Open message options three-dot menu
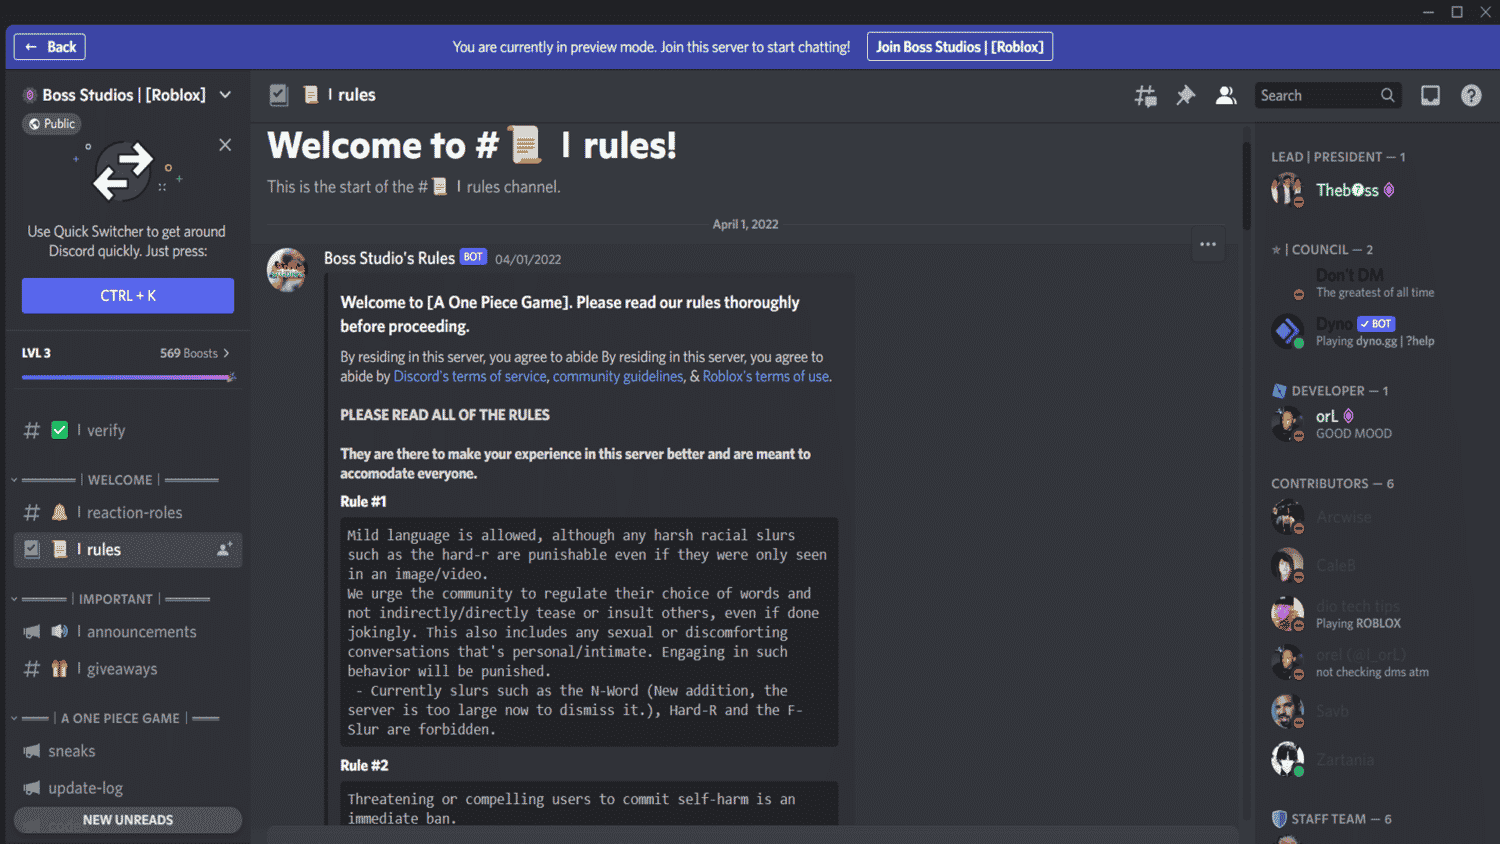 coord(1208,244)
